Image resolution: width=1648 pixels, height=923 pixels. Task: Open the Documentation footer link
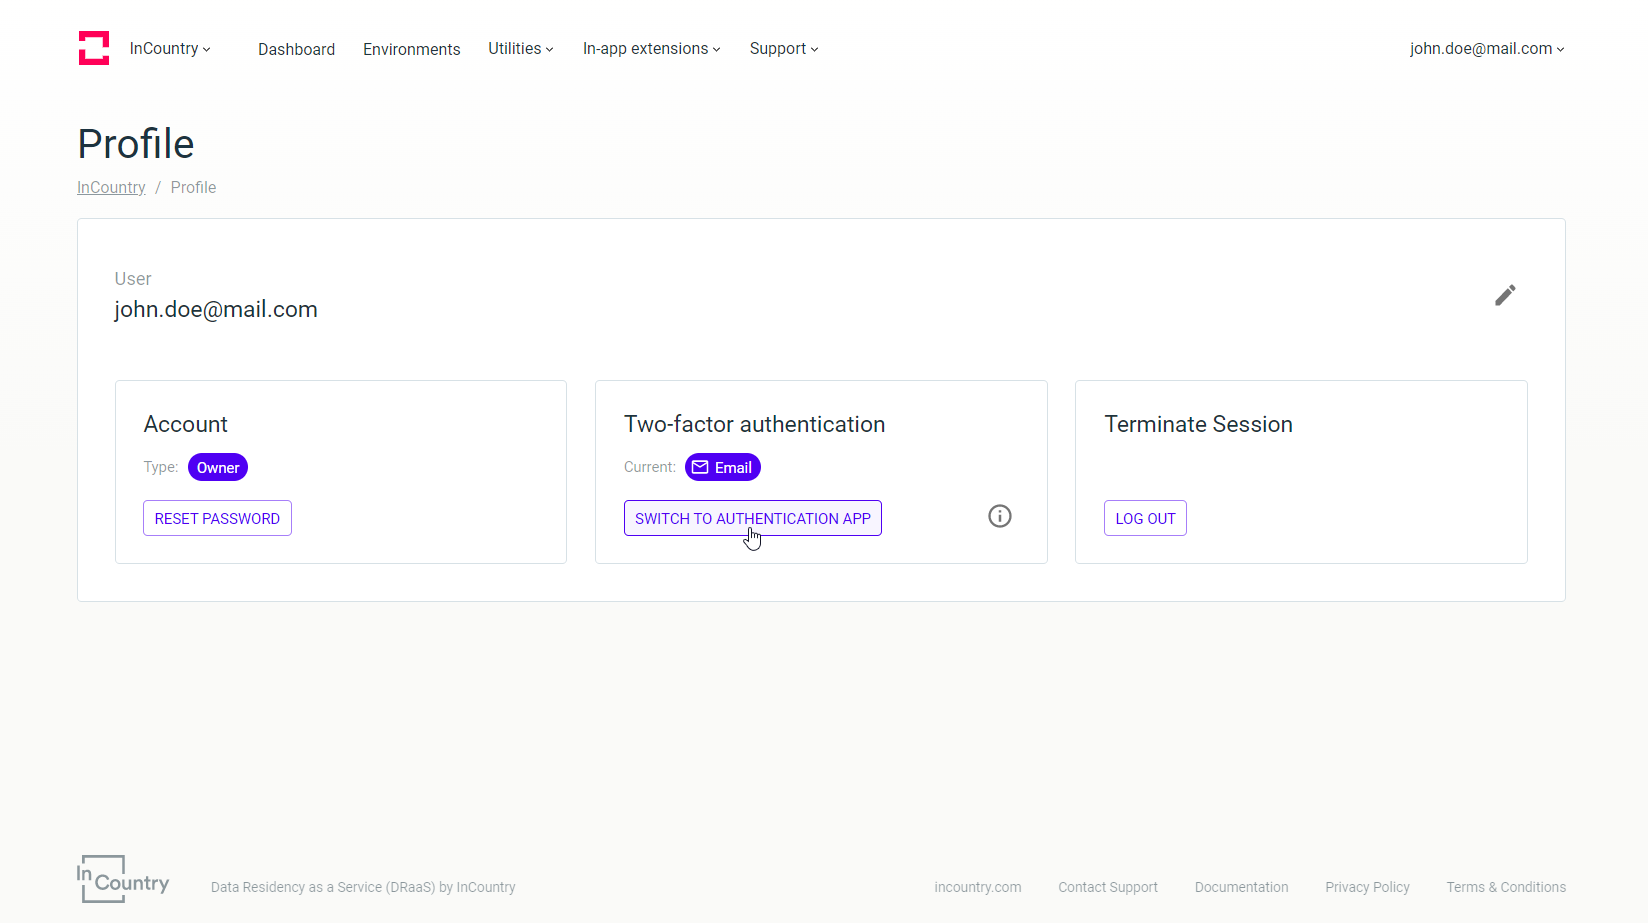pyautogui.click(x=1241, y=887)
